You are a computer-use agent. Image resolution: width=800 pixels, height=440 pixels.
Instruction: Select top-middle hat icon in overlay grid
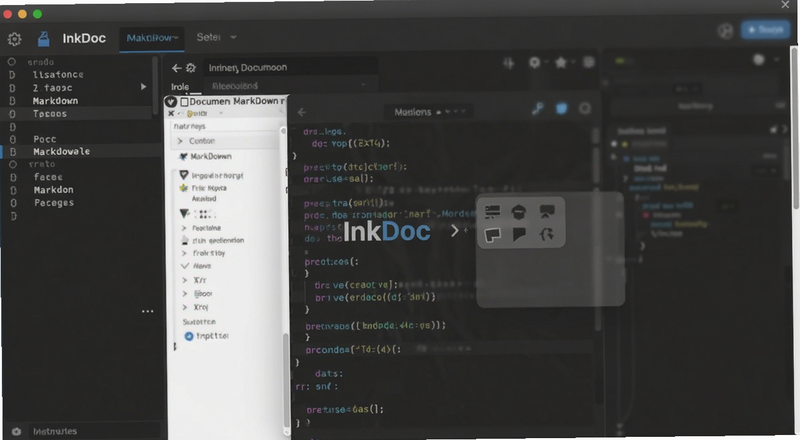[x=519, y=212]
